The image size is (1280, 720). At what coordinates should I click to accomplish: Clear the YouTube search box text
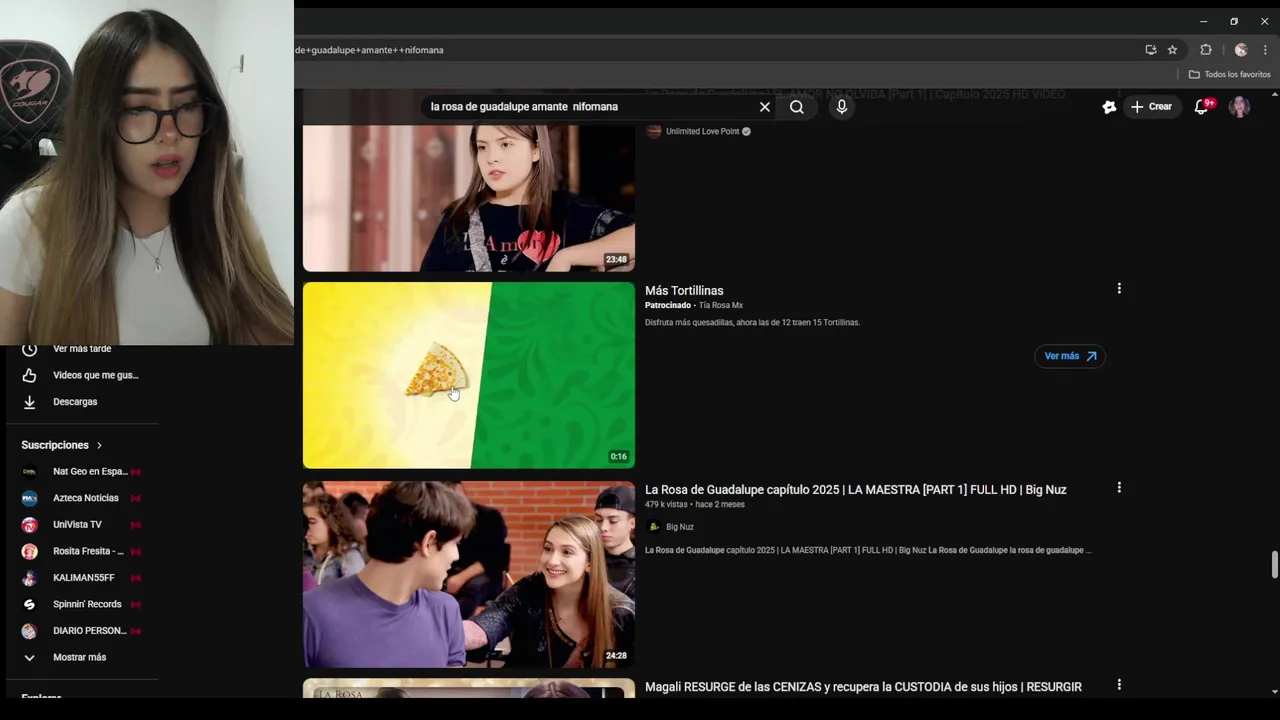pos(765,107)
